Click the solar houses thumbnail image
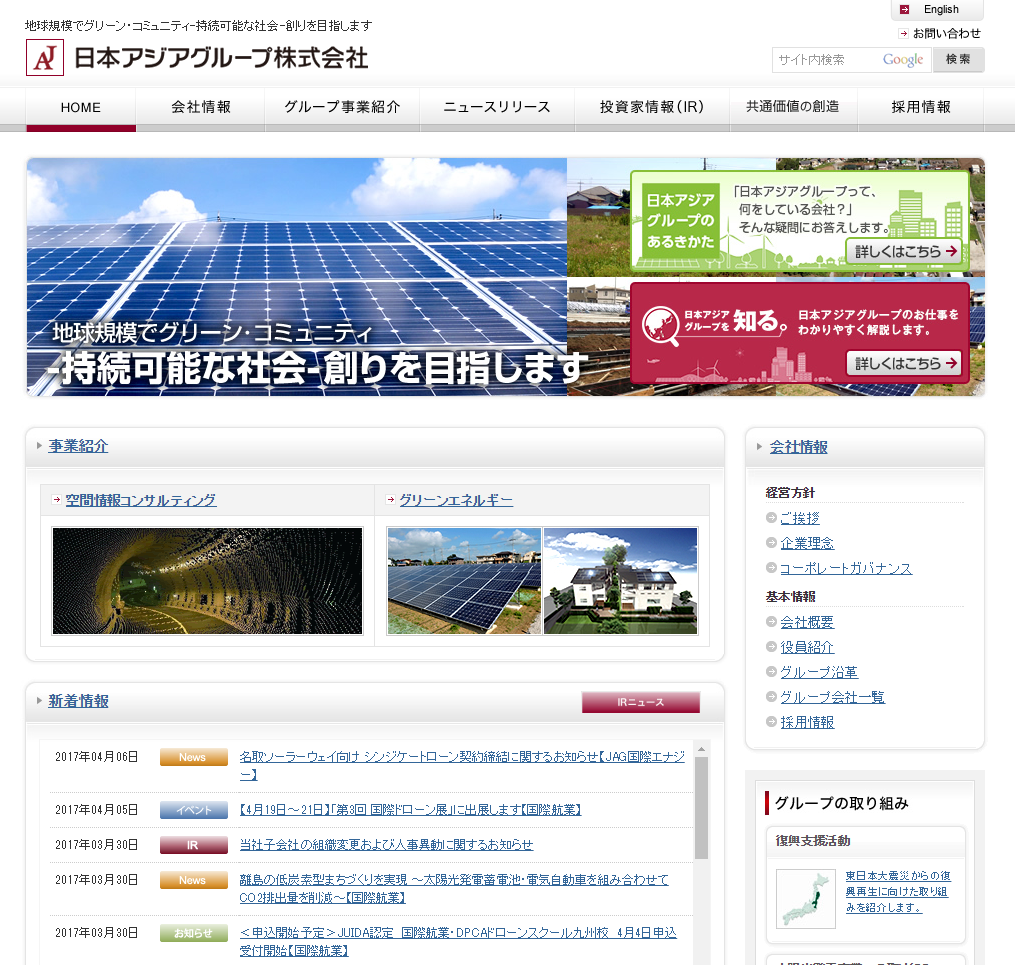The image size is (1015, 965). click(621, 581)
